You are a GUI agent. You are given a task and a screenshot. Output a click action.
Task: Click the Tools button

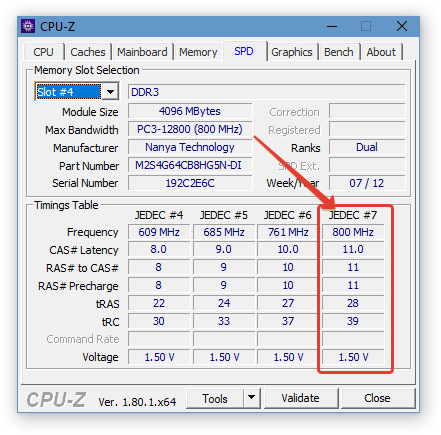point(215,398)
